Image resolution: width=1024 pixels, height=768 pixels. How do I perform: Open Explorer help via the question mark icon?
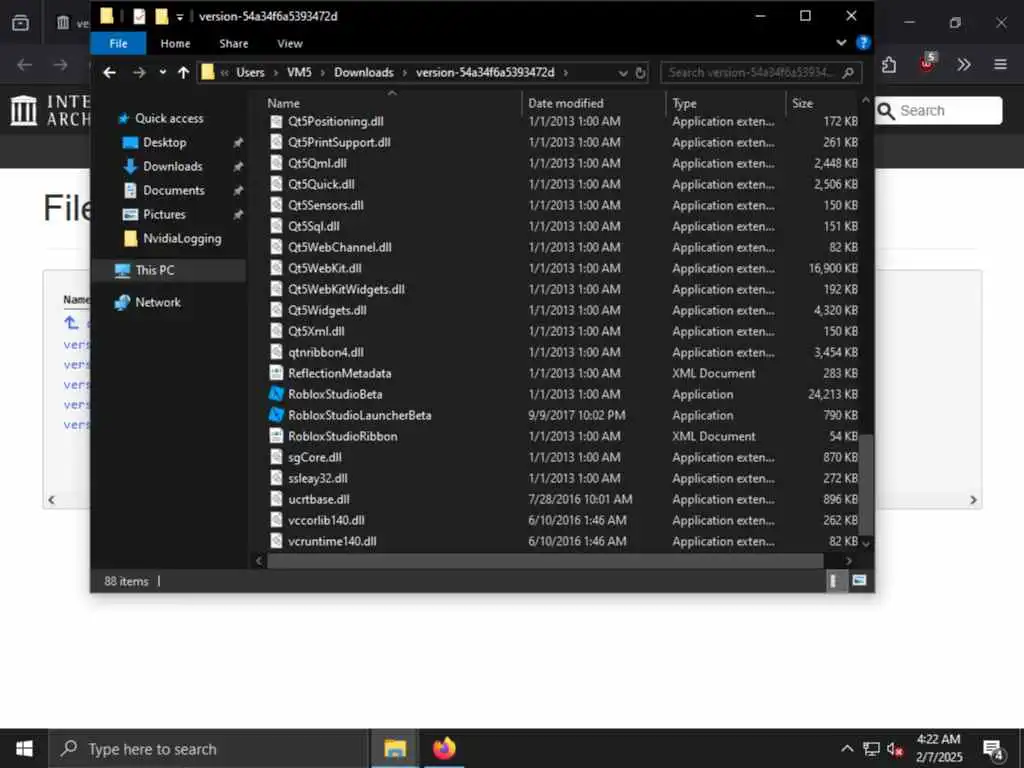click(x=863, y=43)
